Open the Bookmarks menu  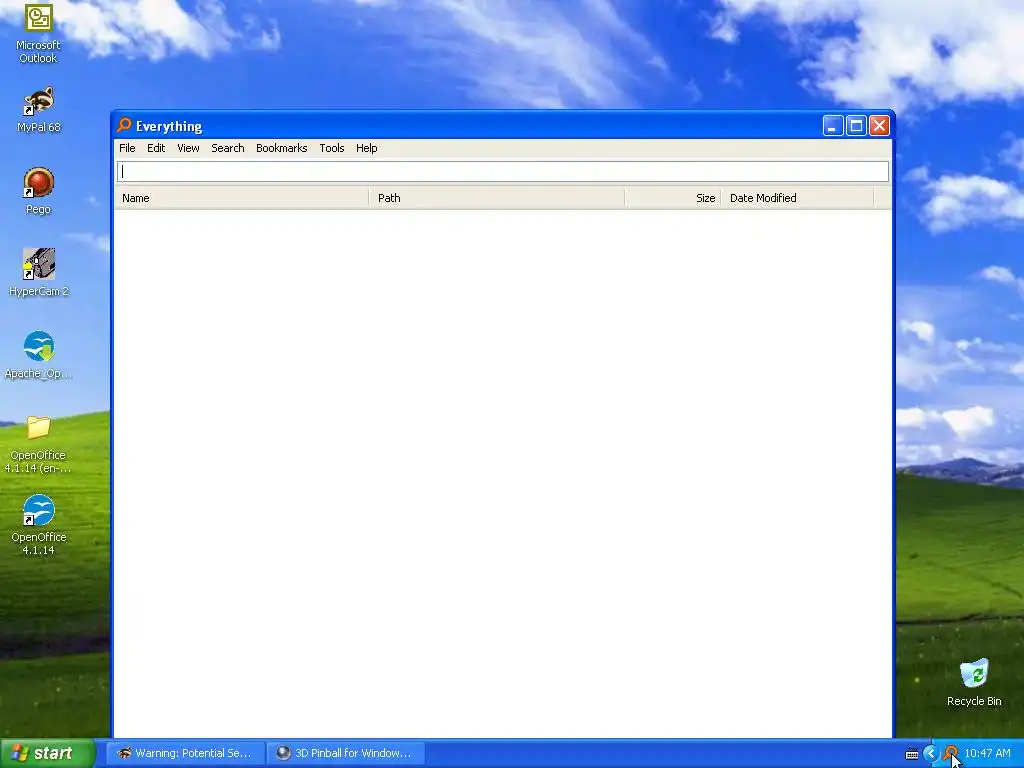[x=281, y=148]
